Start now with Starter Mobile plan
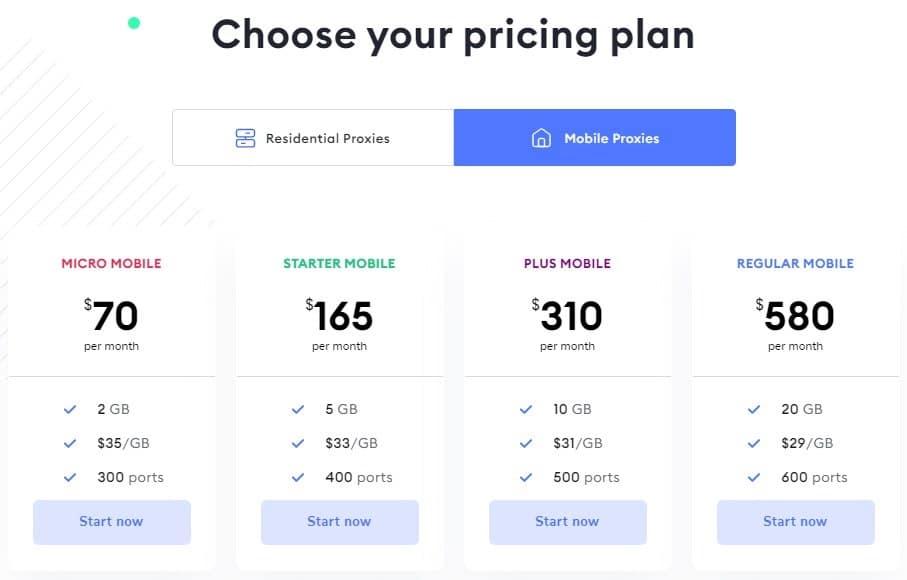 coord(340,522)
